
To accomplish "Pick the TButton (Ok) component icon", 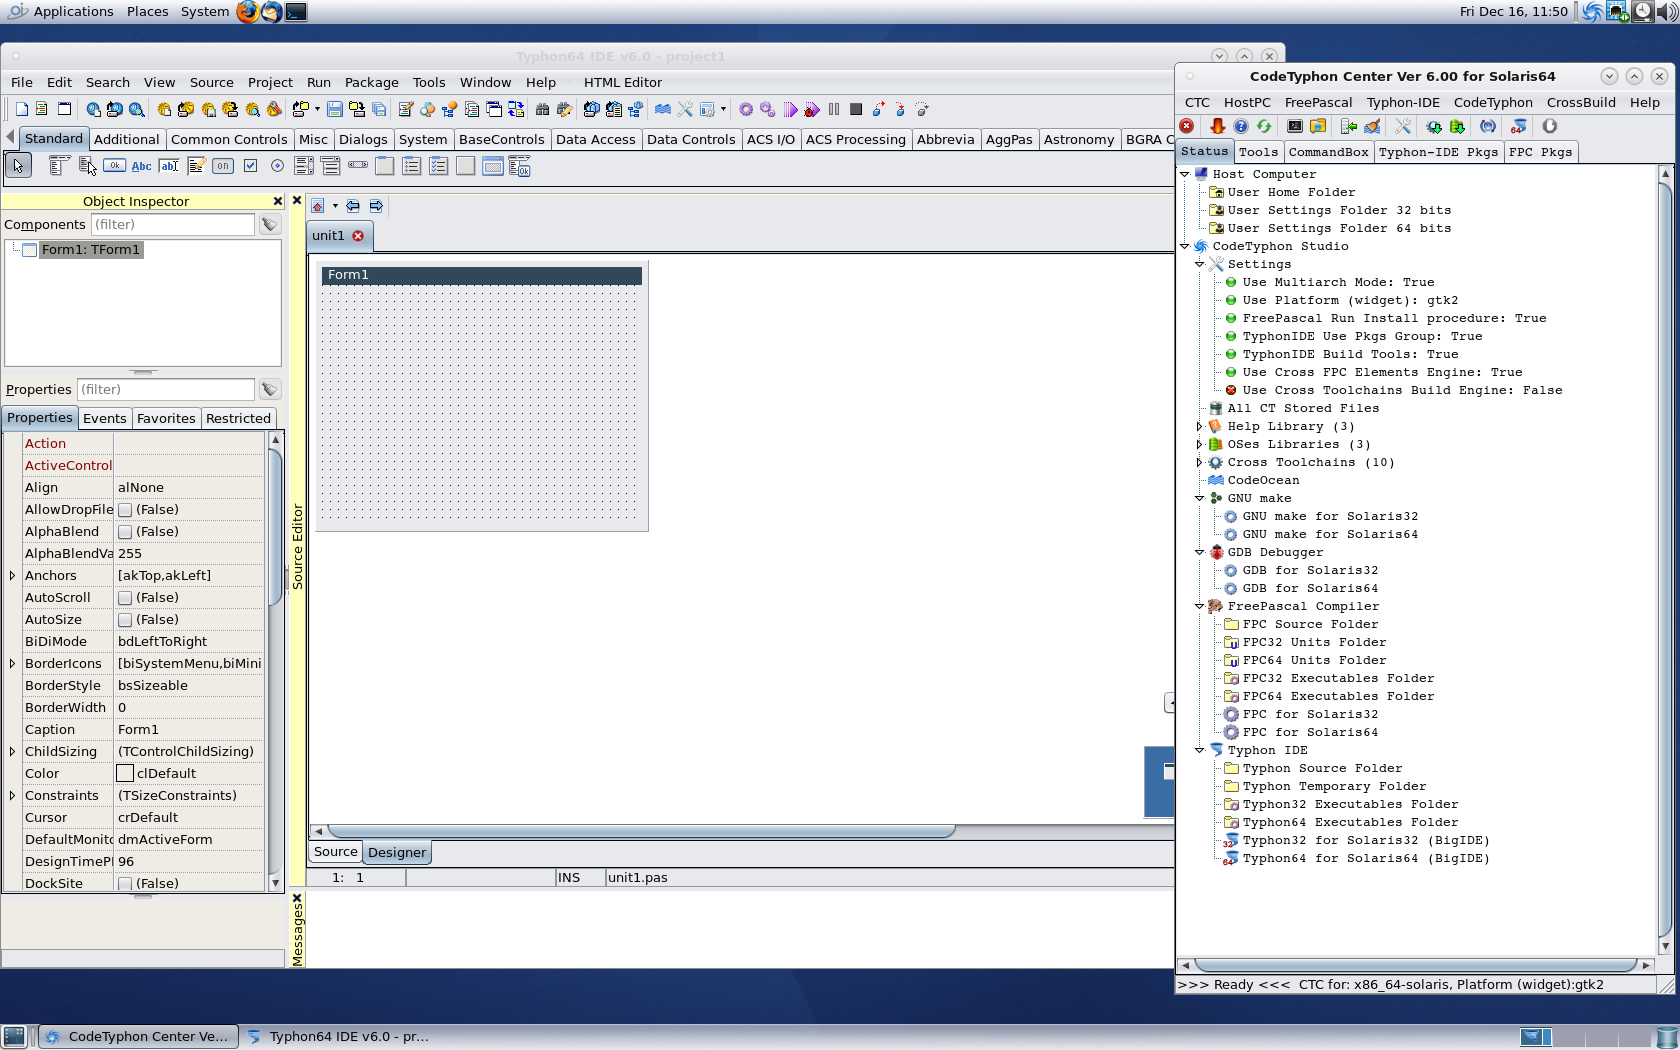I will point(114,166).
